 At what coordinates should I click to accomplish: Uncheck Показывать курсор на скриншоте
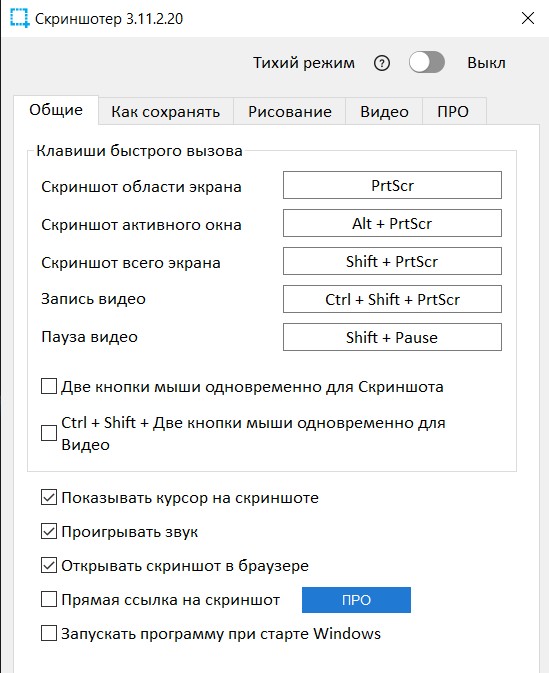[x=49, y=497]
